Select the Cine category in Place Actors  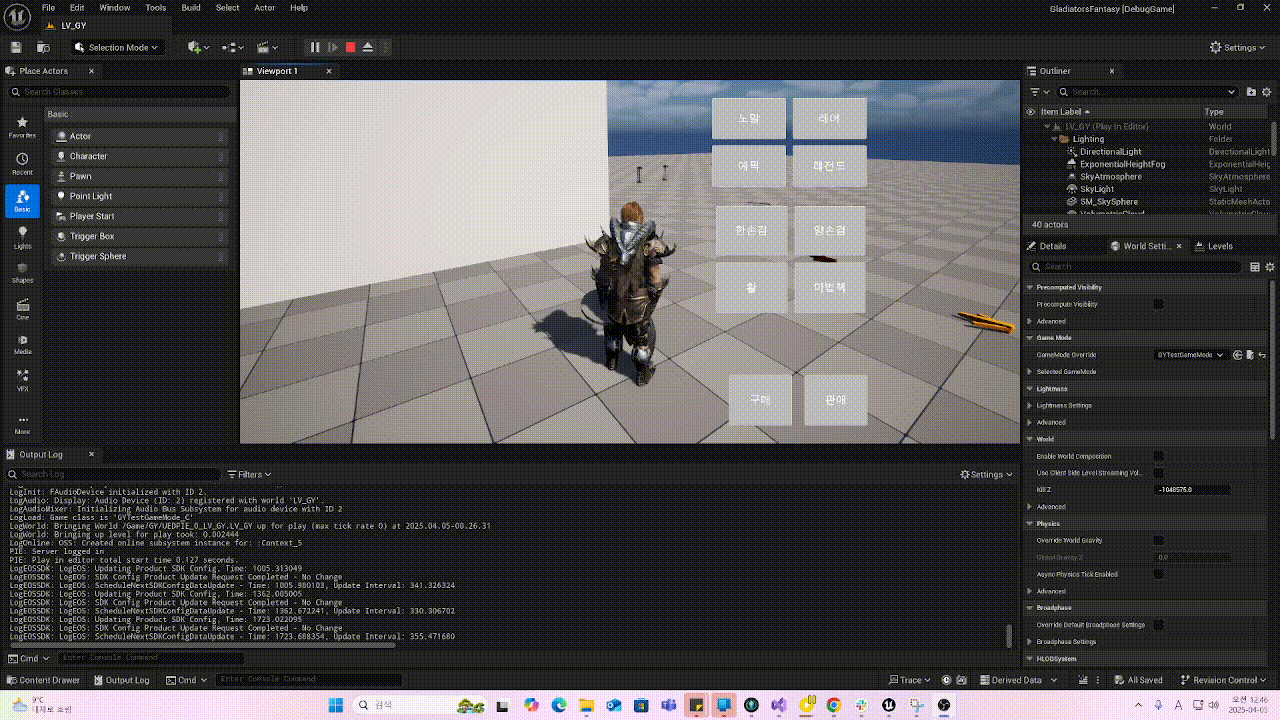(x=22, y=309)
